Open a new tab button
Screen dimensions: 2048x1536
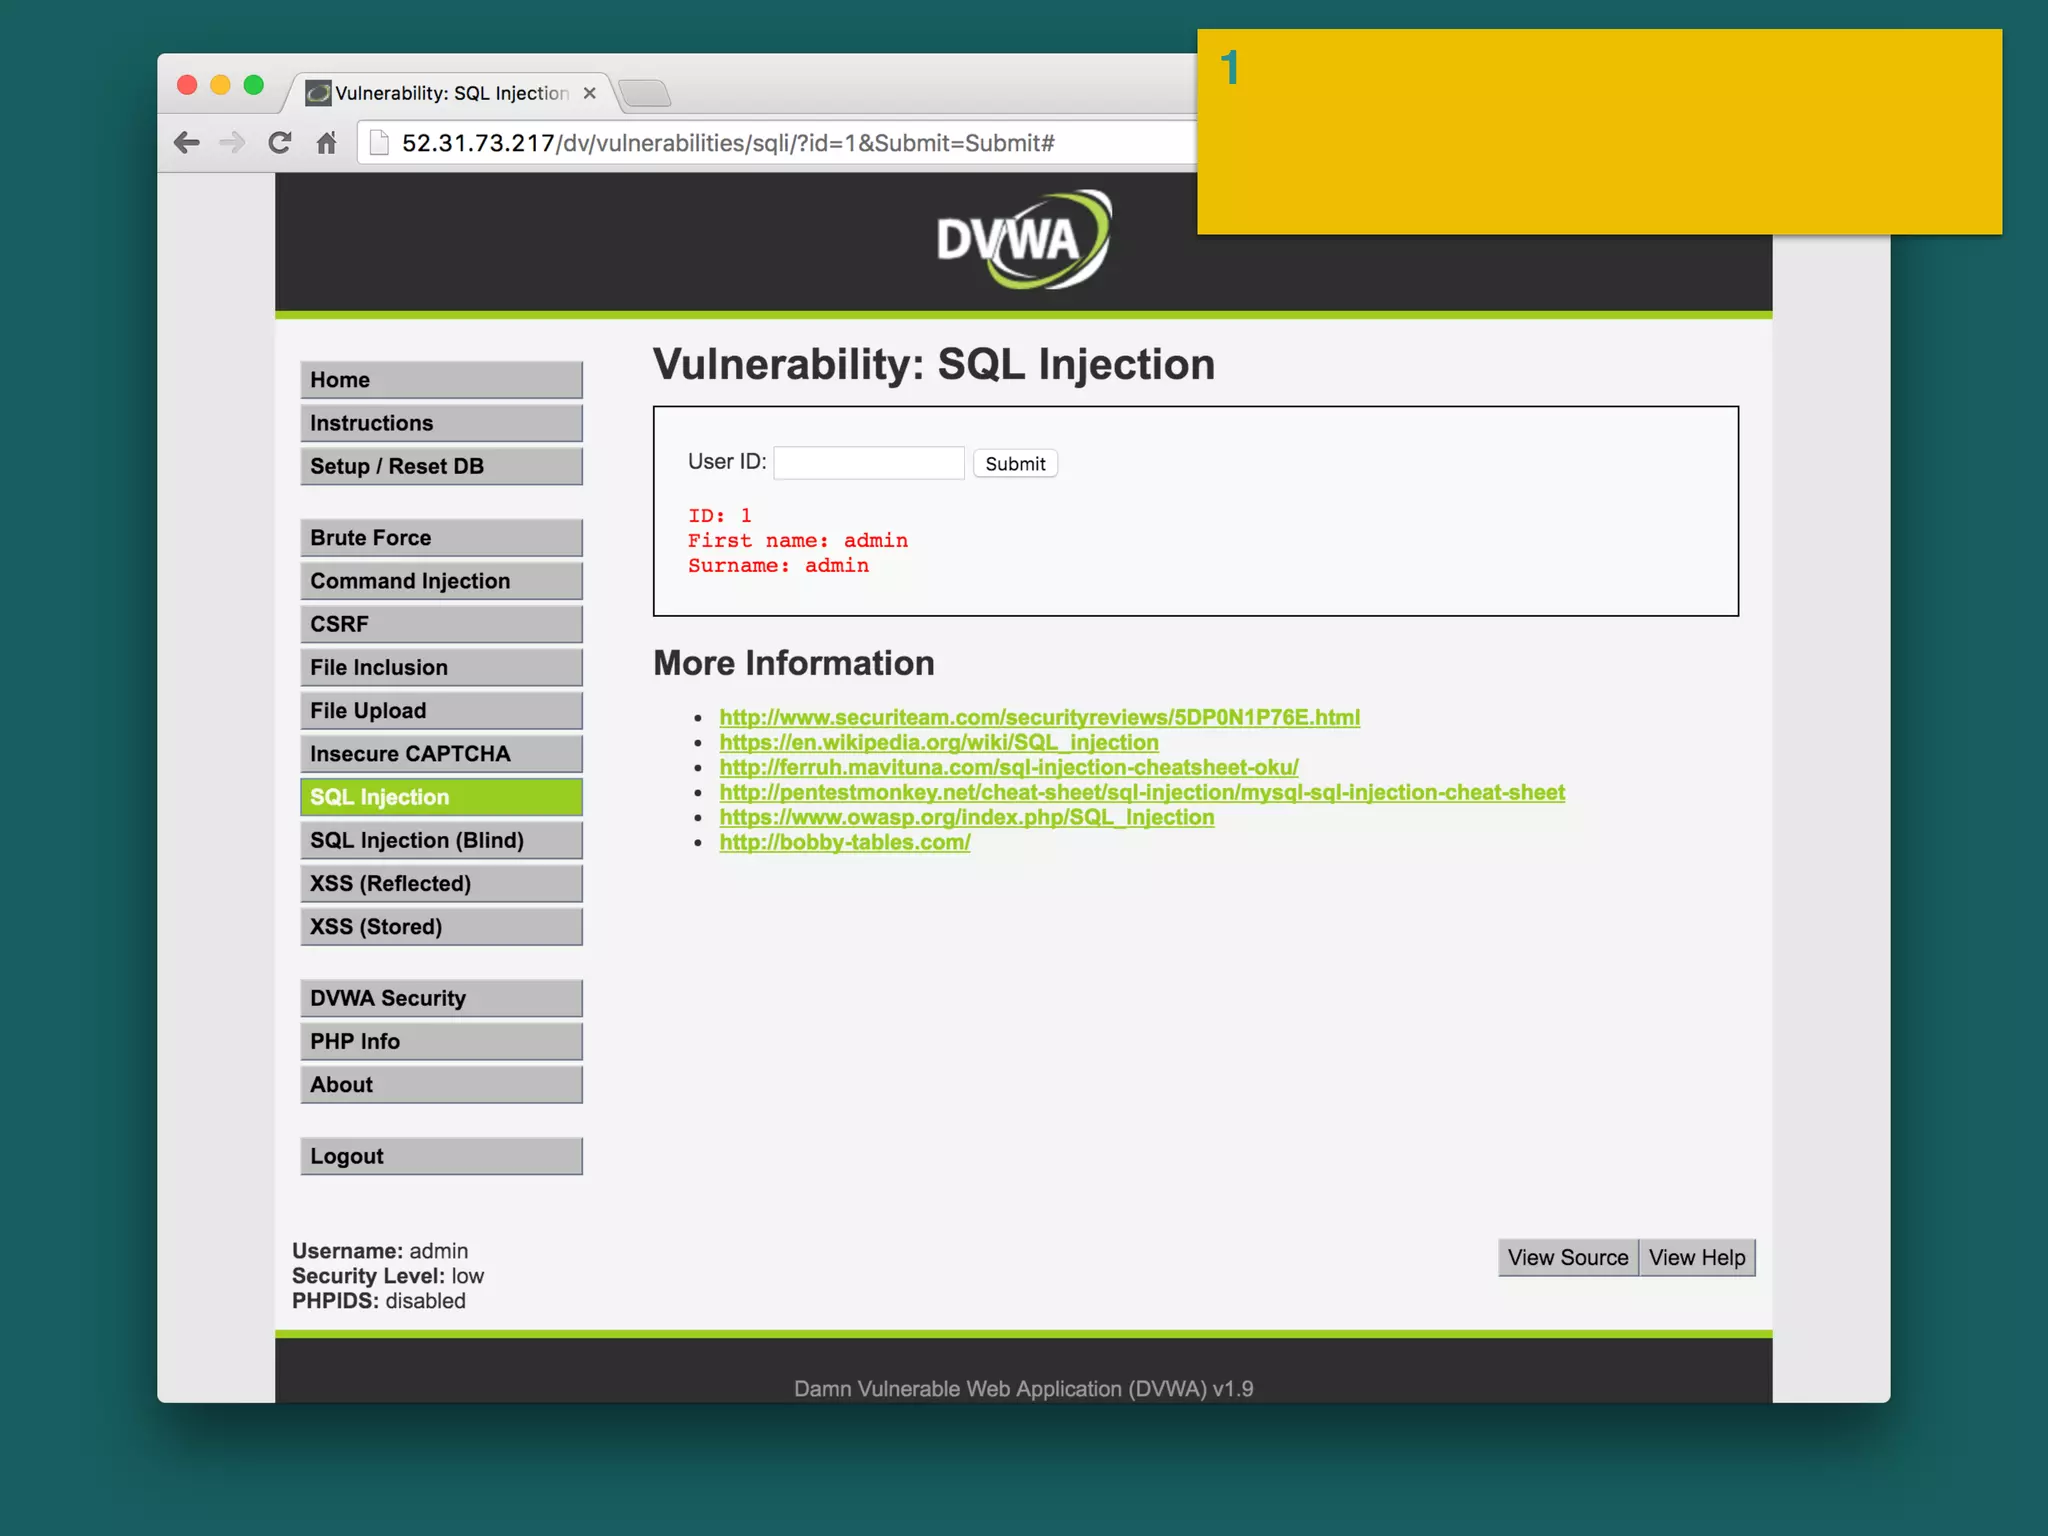(x=645, y=94)
